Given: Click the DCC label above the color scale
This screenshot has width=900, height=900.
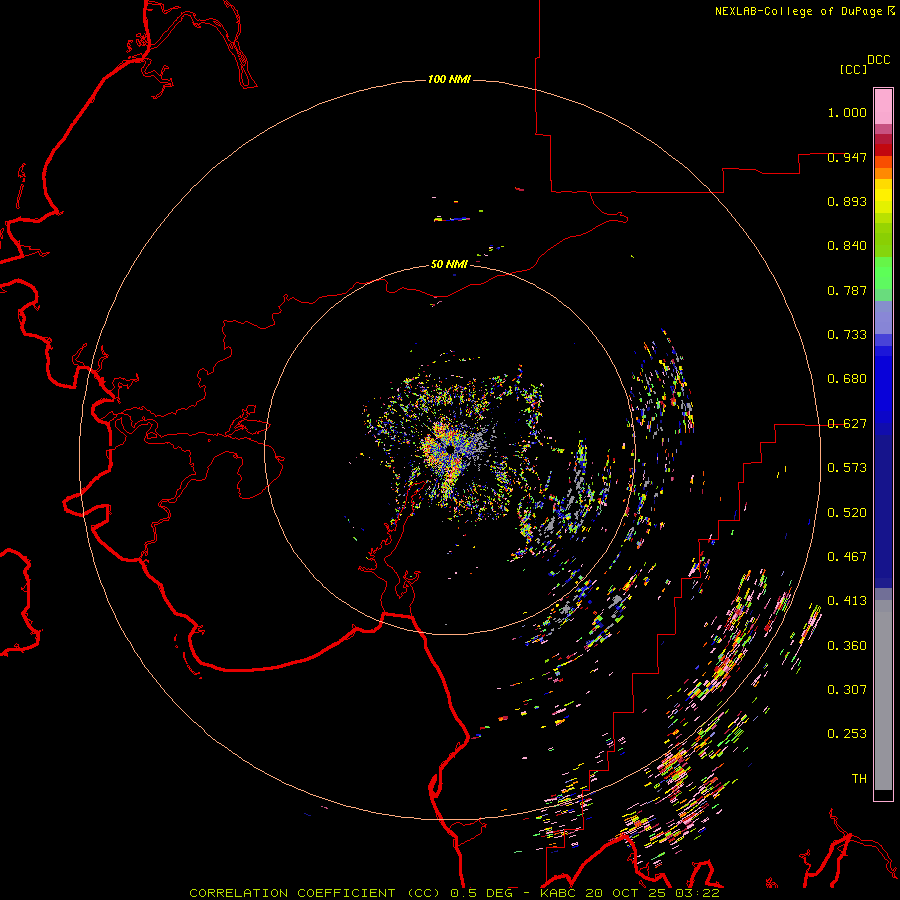Looking at the screenshot, I should (x=879, y=60).
